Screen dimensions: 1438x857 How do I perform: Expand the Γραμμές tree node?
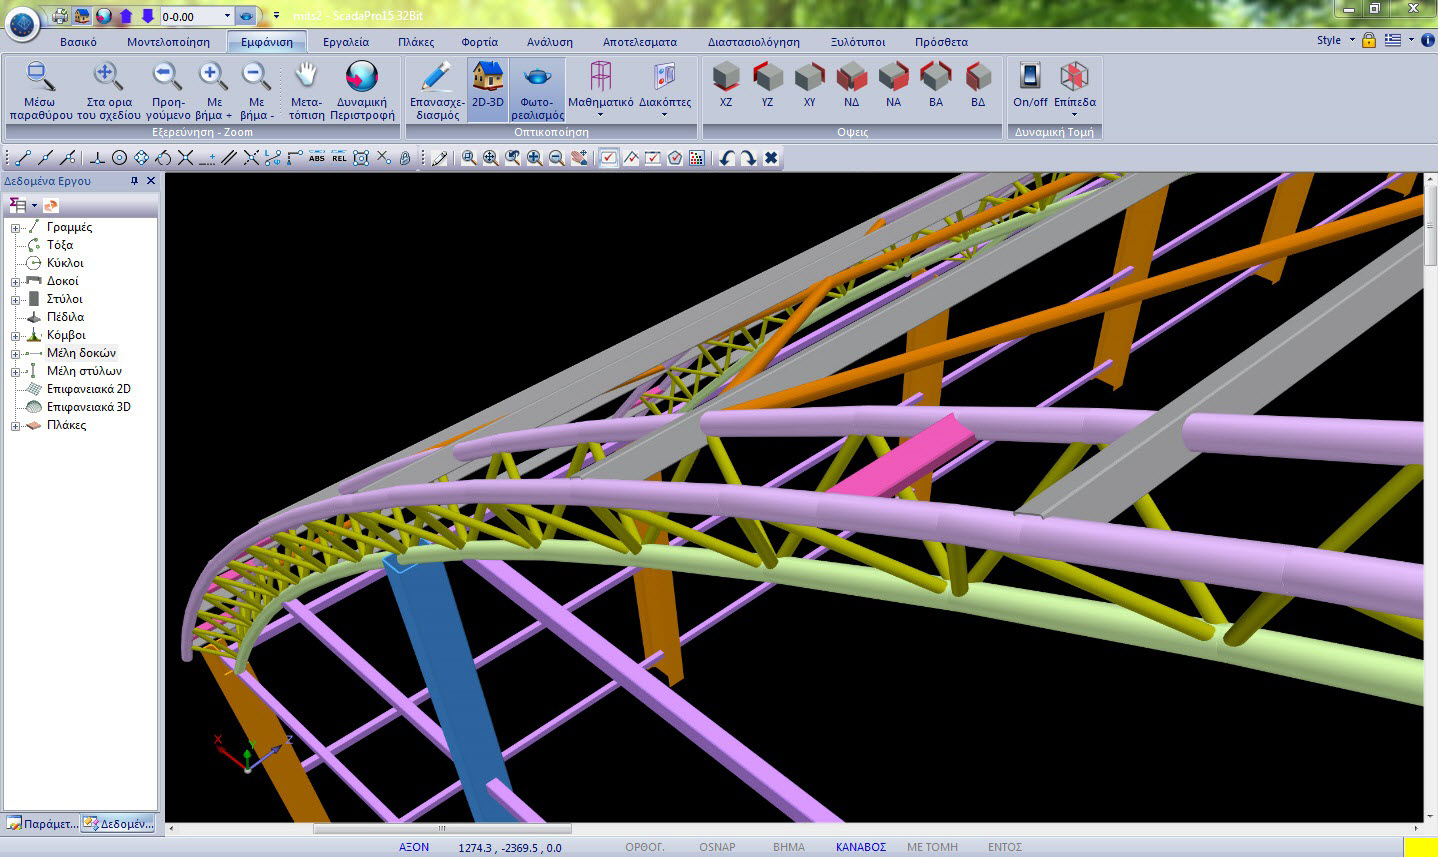coord(15,228)
